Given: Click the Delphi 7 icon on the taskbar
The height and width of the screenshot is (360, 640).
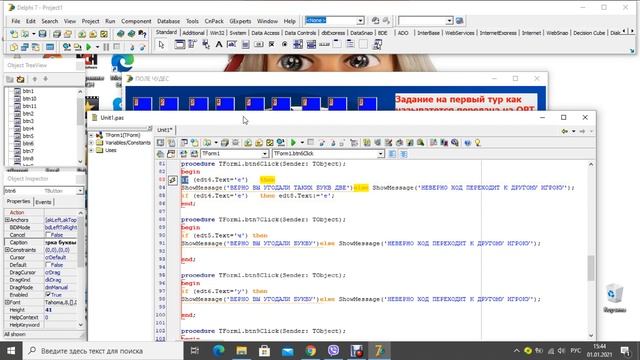Looking at the screenshot, I should (x=380, y=351).
